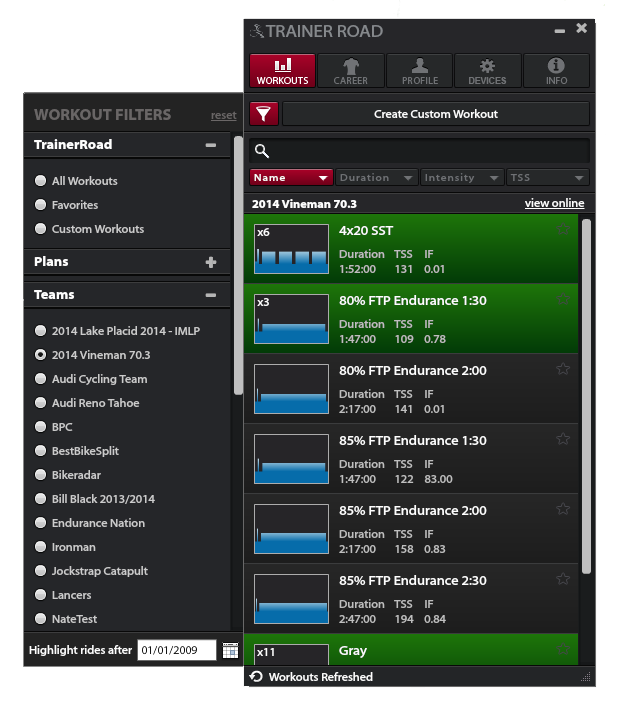Open the Duration sort dropdown
This screenshot has width=621, height=704.
pyautogui.click(x=376, y=177)
